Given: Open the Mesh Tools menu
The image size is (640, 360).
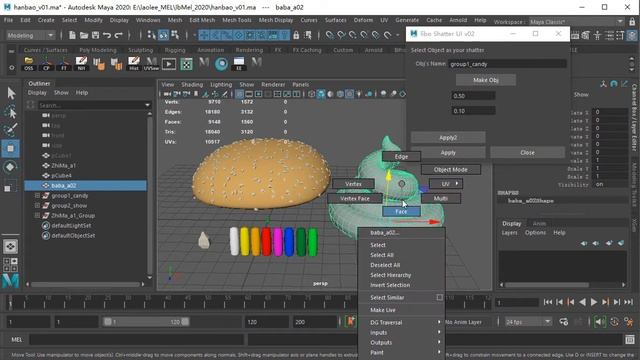Looking at the screenshot, I should coord(236,20).
